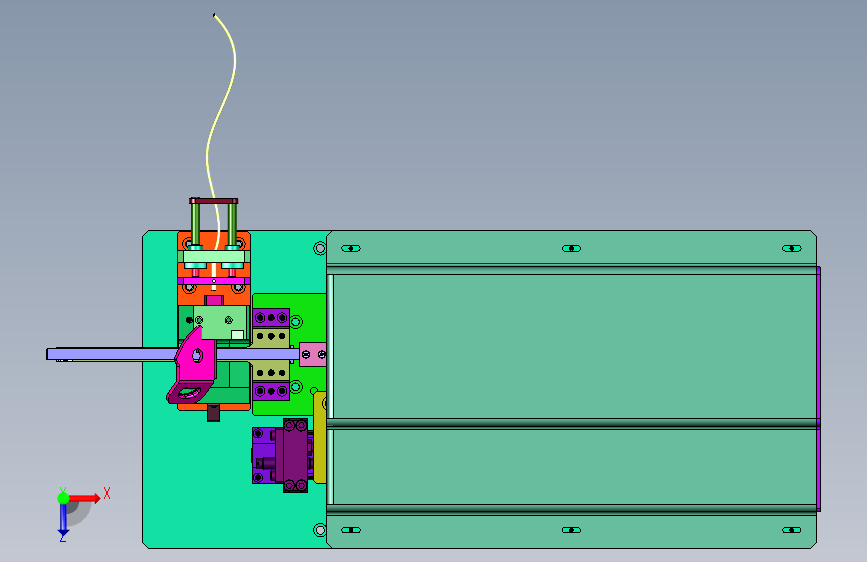
Task: Select the upper purple terminal block
Action: pyautogui.click(x=271, y=318)
